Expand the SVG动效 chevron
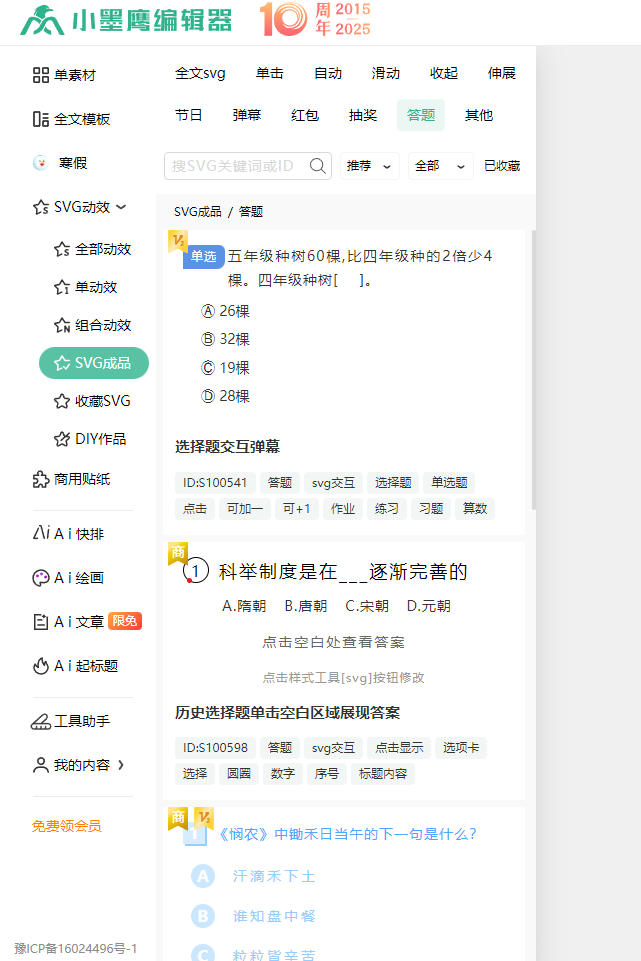Screen dimensions: 641x961 point(121,207)
